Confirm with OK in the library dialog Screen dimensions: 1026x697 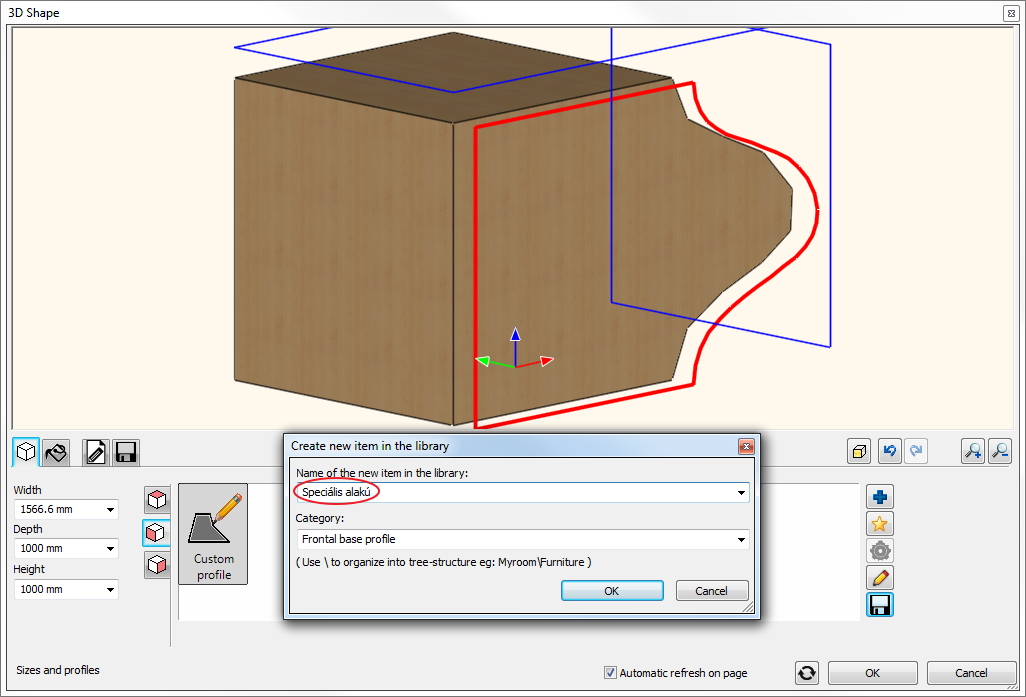(612, 591)
